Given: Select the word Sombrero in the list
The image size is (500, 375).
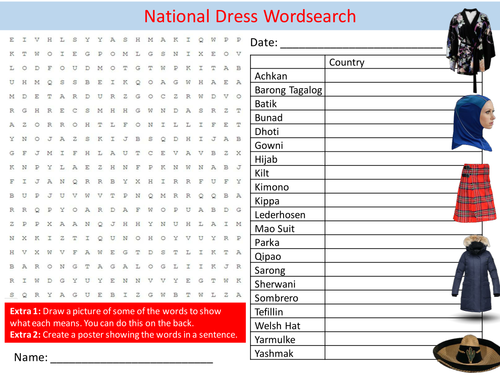Looking at the screenshot, I should [276, 298].
